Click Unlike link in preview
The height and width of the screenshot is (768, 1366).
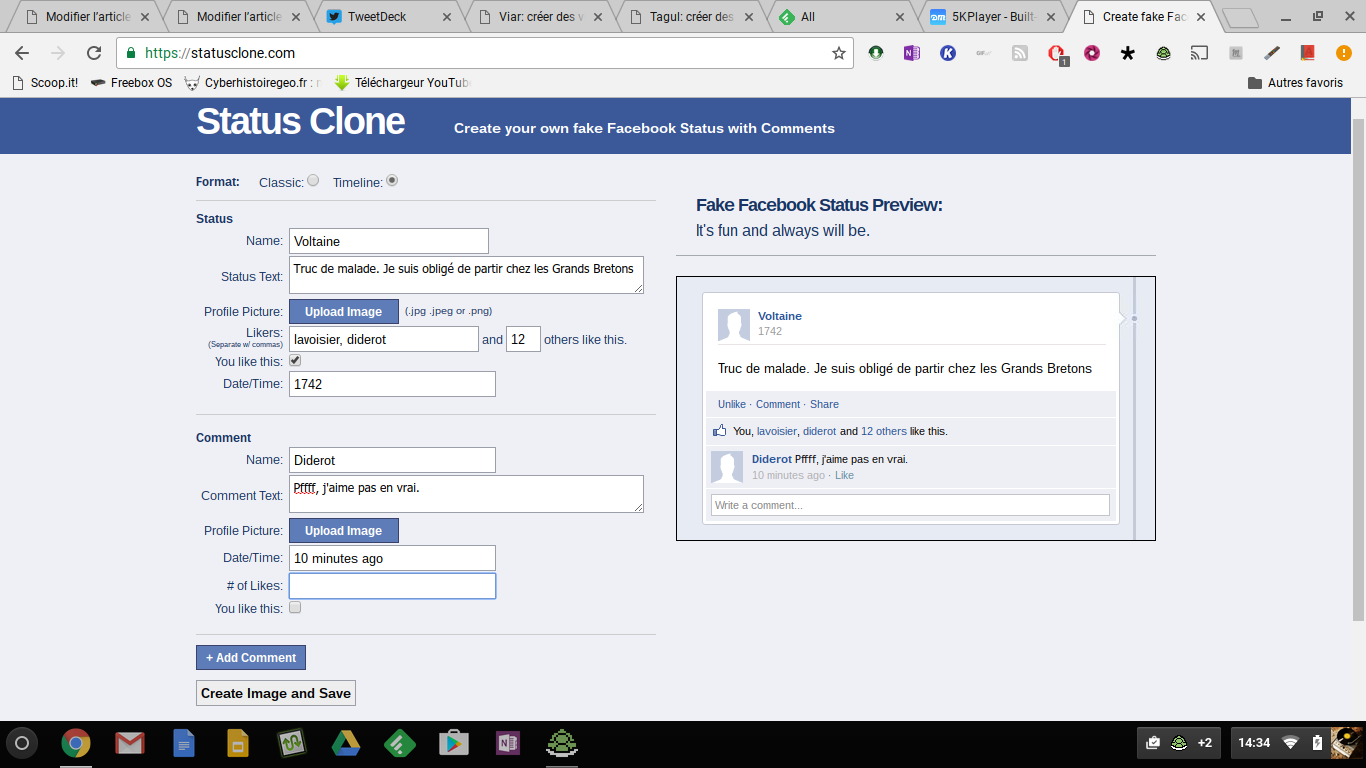pos(732,404)
